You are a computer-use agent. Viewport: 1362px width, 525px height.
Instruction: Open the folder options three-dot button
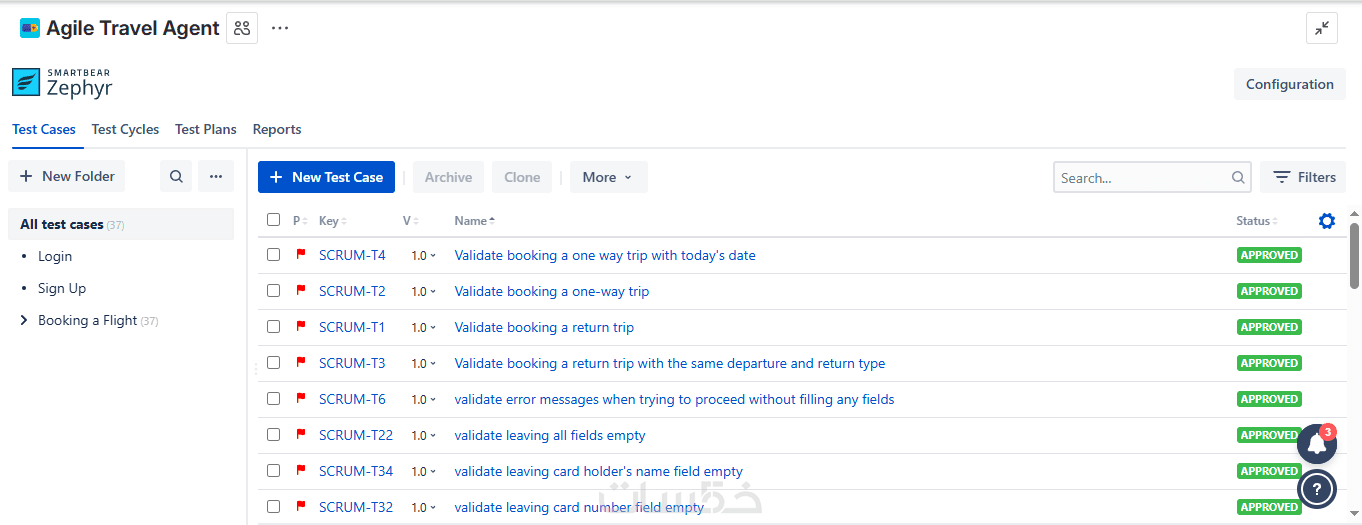click(215, 176)
